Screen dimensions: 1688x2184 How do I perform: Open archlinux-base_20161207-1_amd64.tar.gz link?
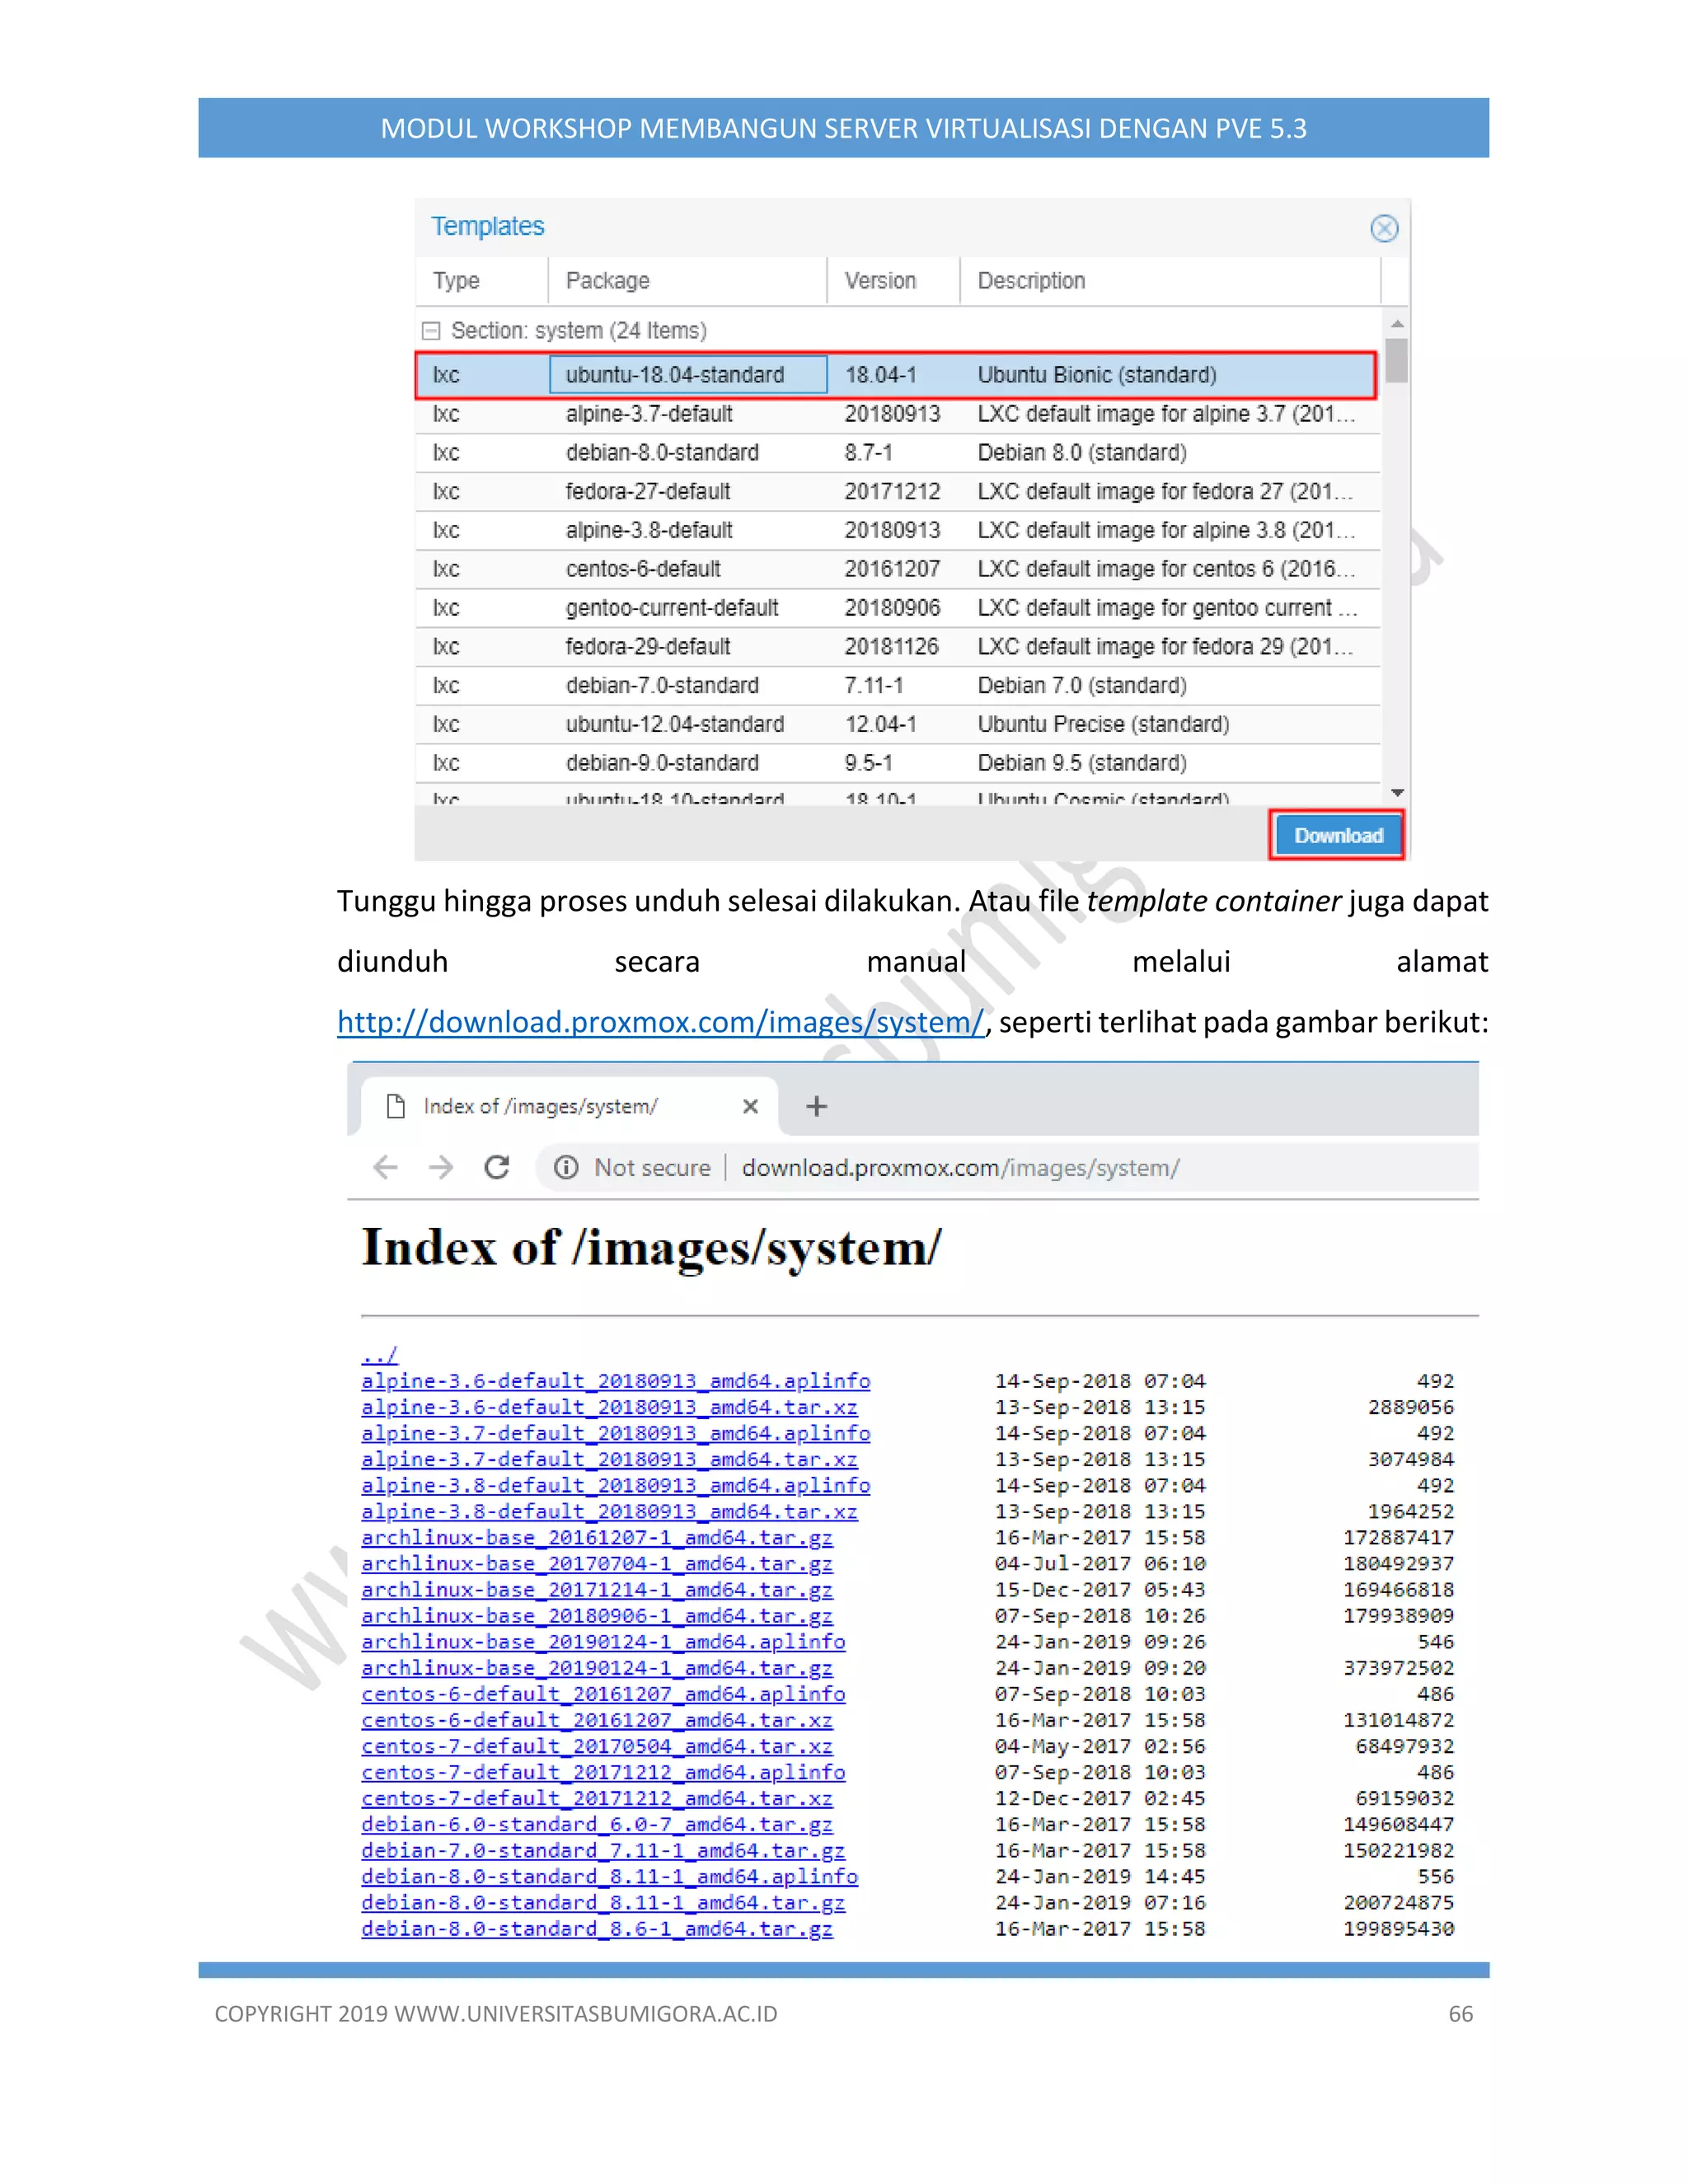pos(597,1537)
